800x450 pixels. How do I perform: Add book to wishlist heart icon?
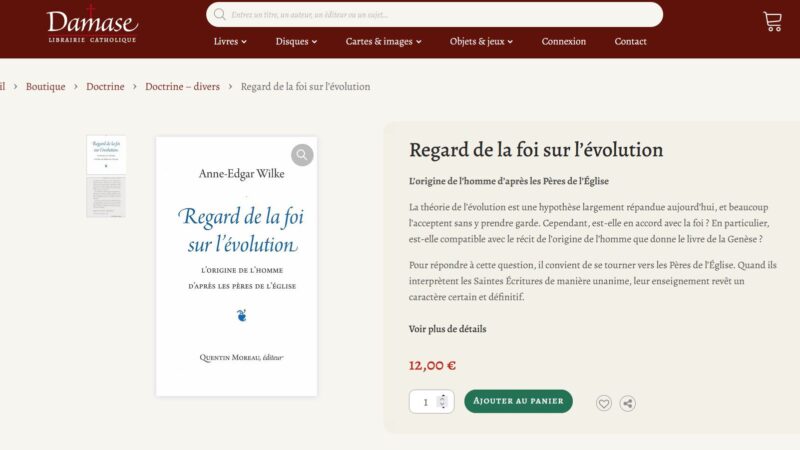(x=604, y=403)
